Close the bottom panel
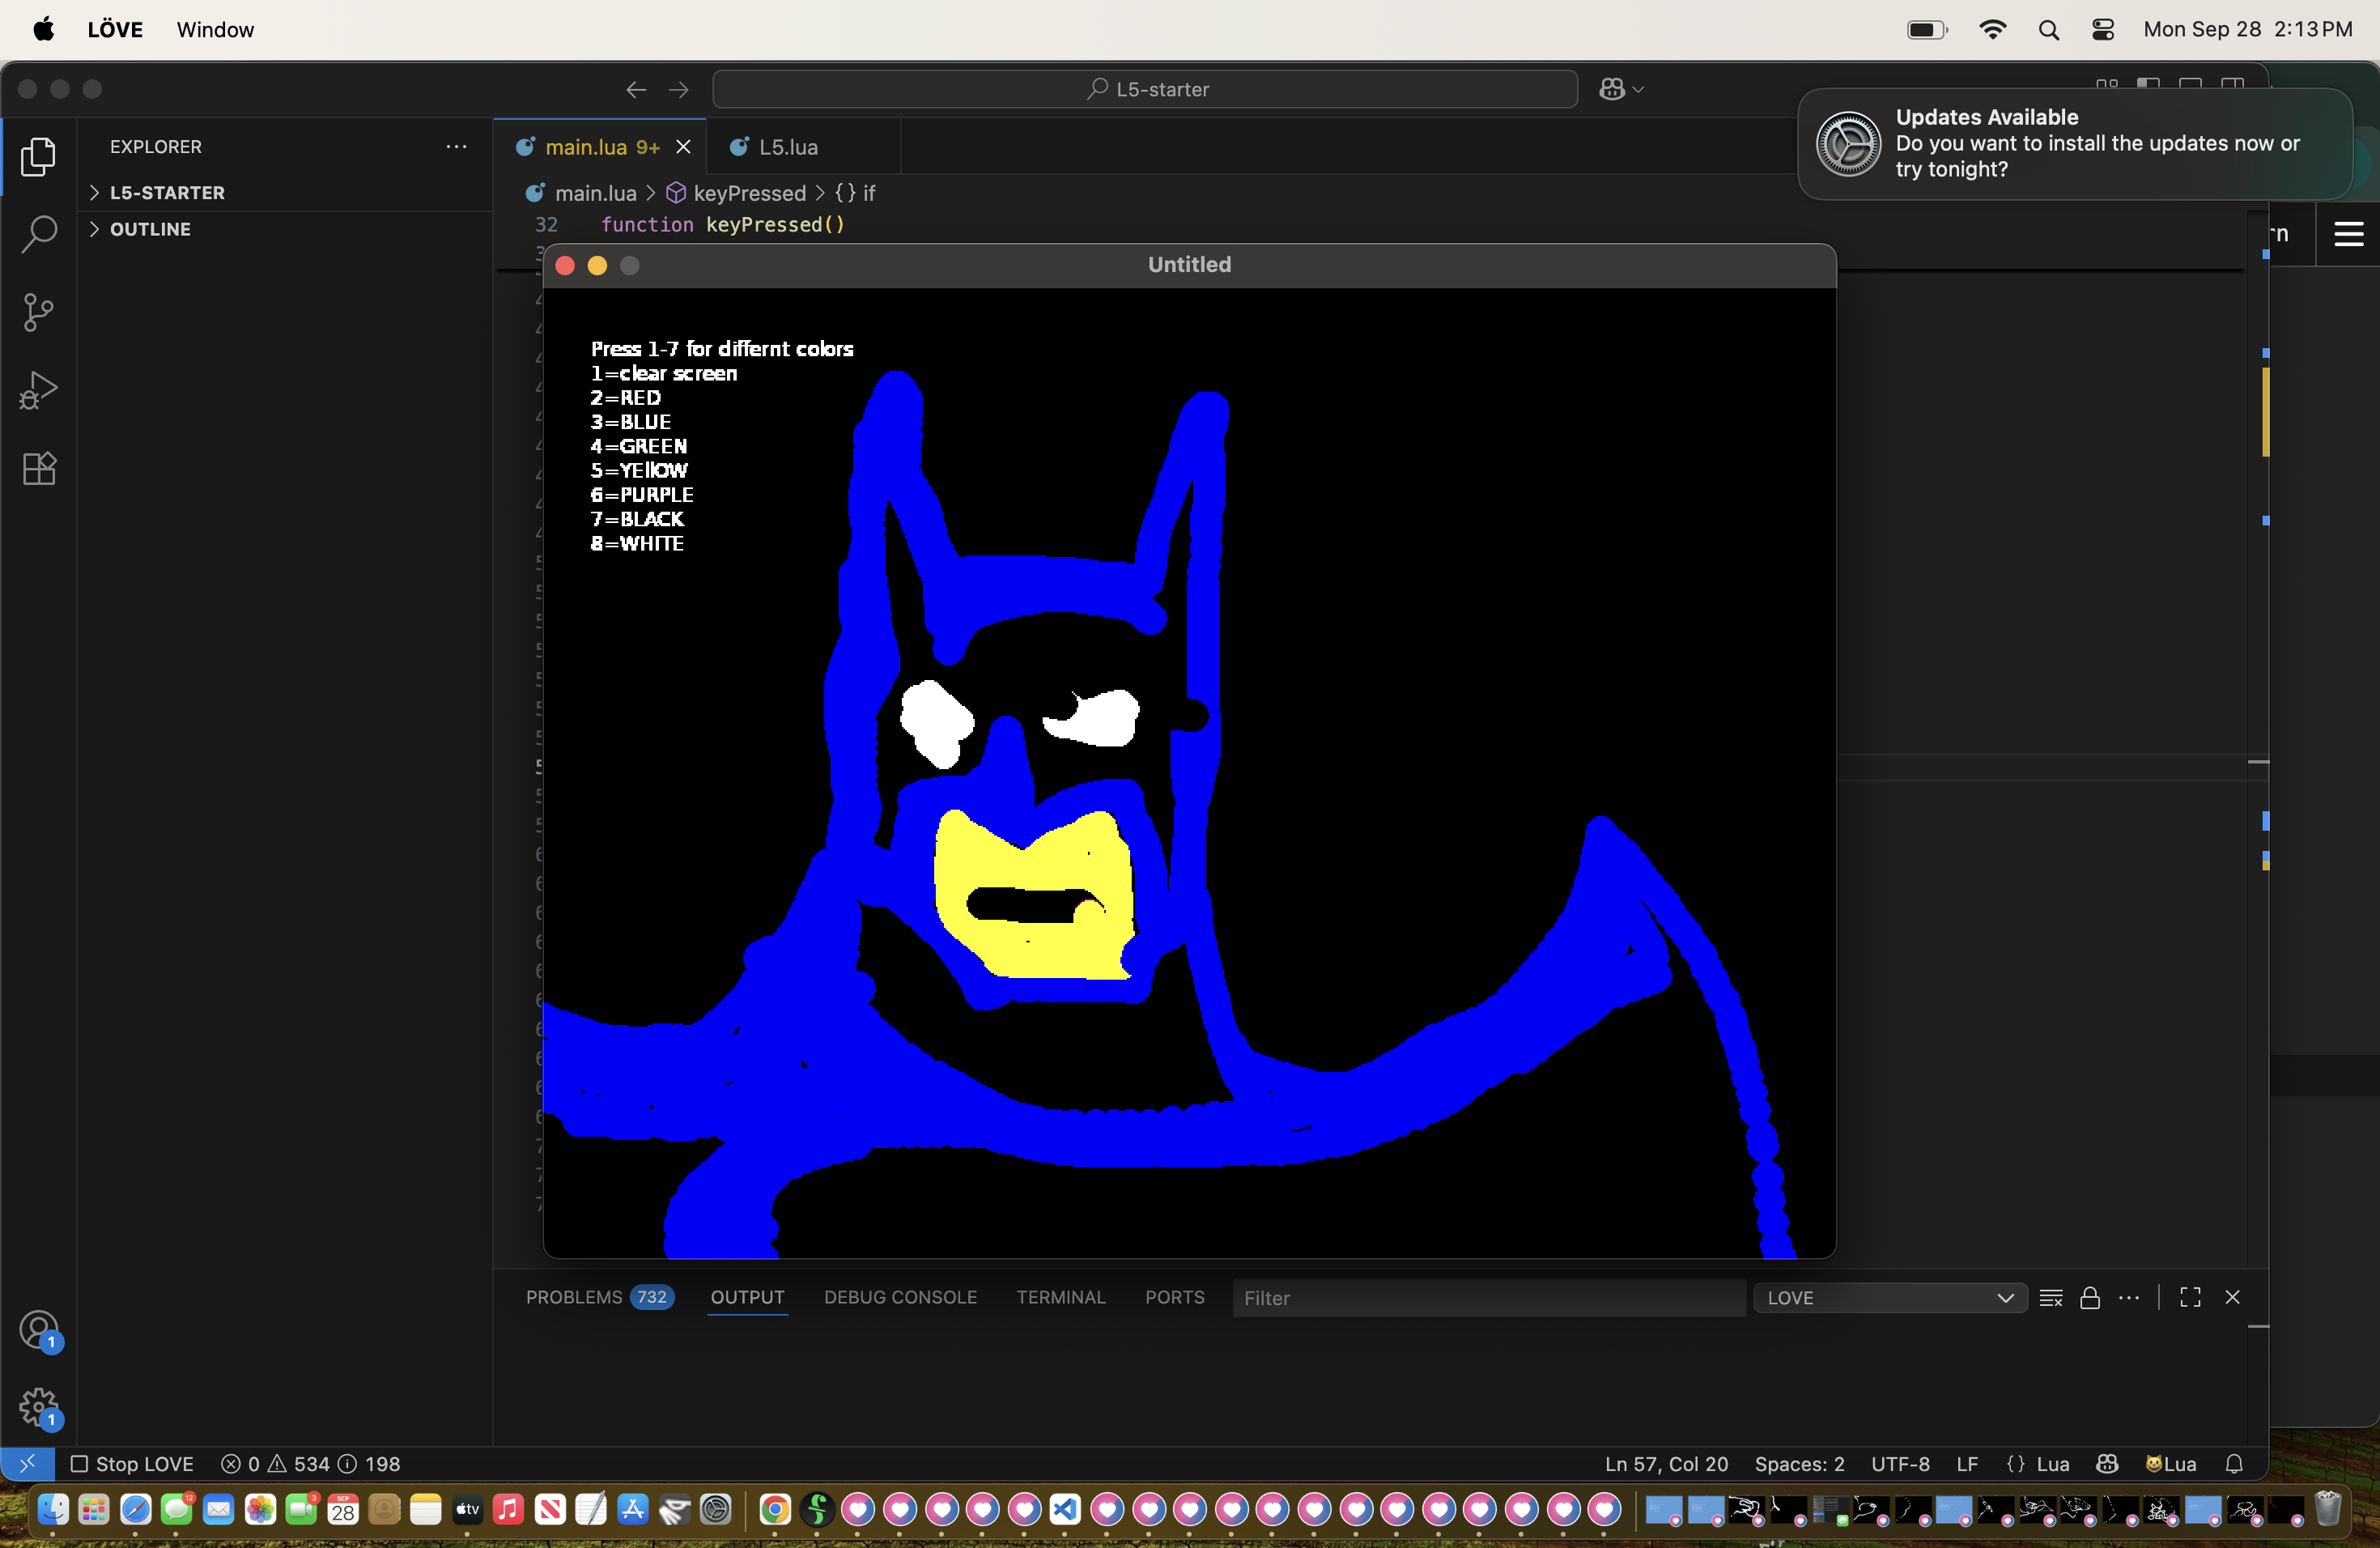The height and width of the screenshot is (1548, 2380). [x=2232, y=1297]
